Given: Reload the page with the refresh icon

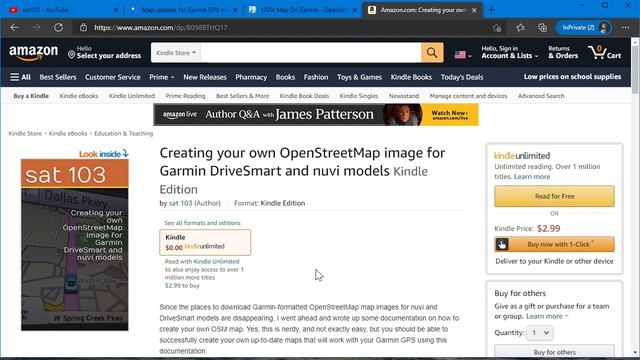Looking at the screenshot, I should pyautogui.click(x=58, y=27).
